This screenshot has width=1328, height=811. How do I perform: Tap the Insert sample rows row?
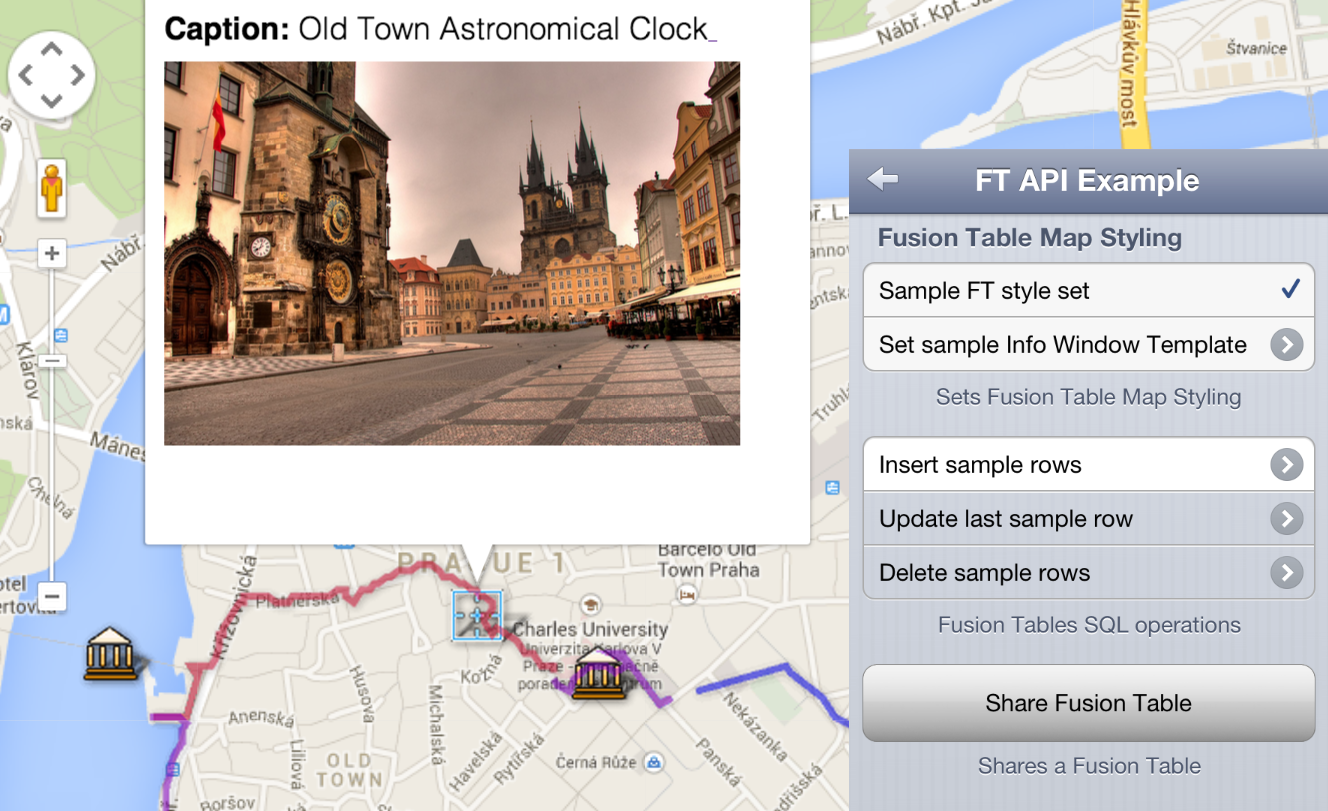tap(1088, 465)
